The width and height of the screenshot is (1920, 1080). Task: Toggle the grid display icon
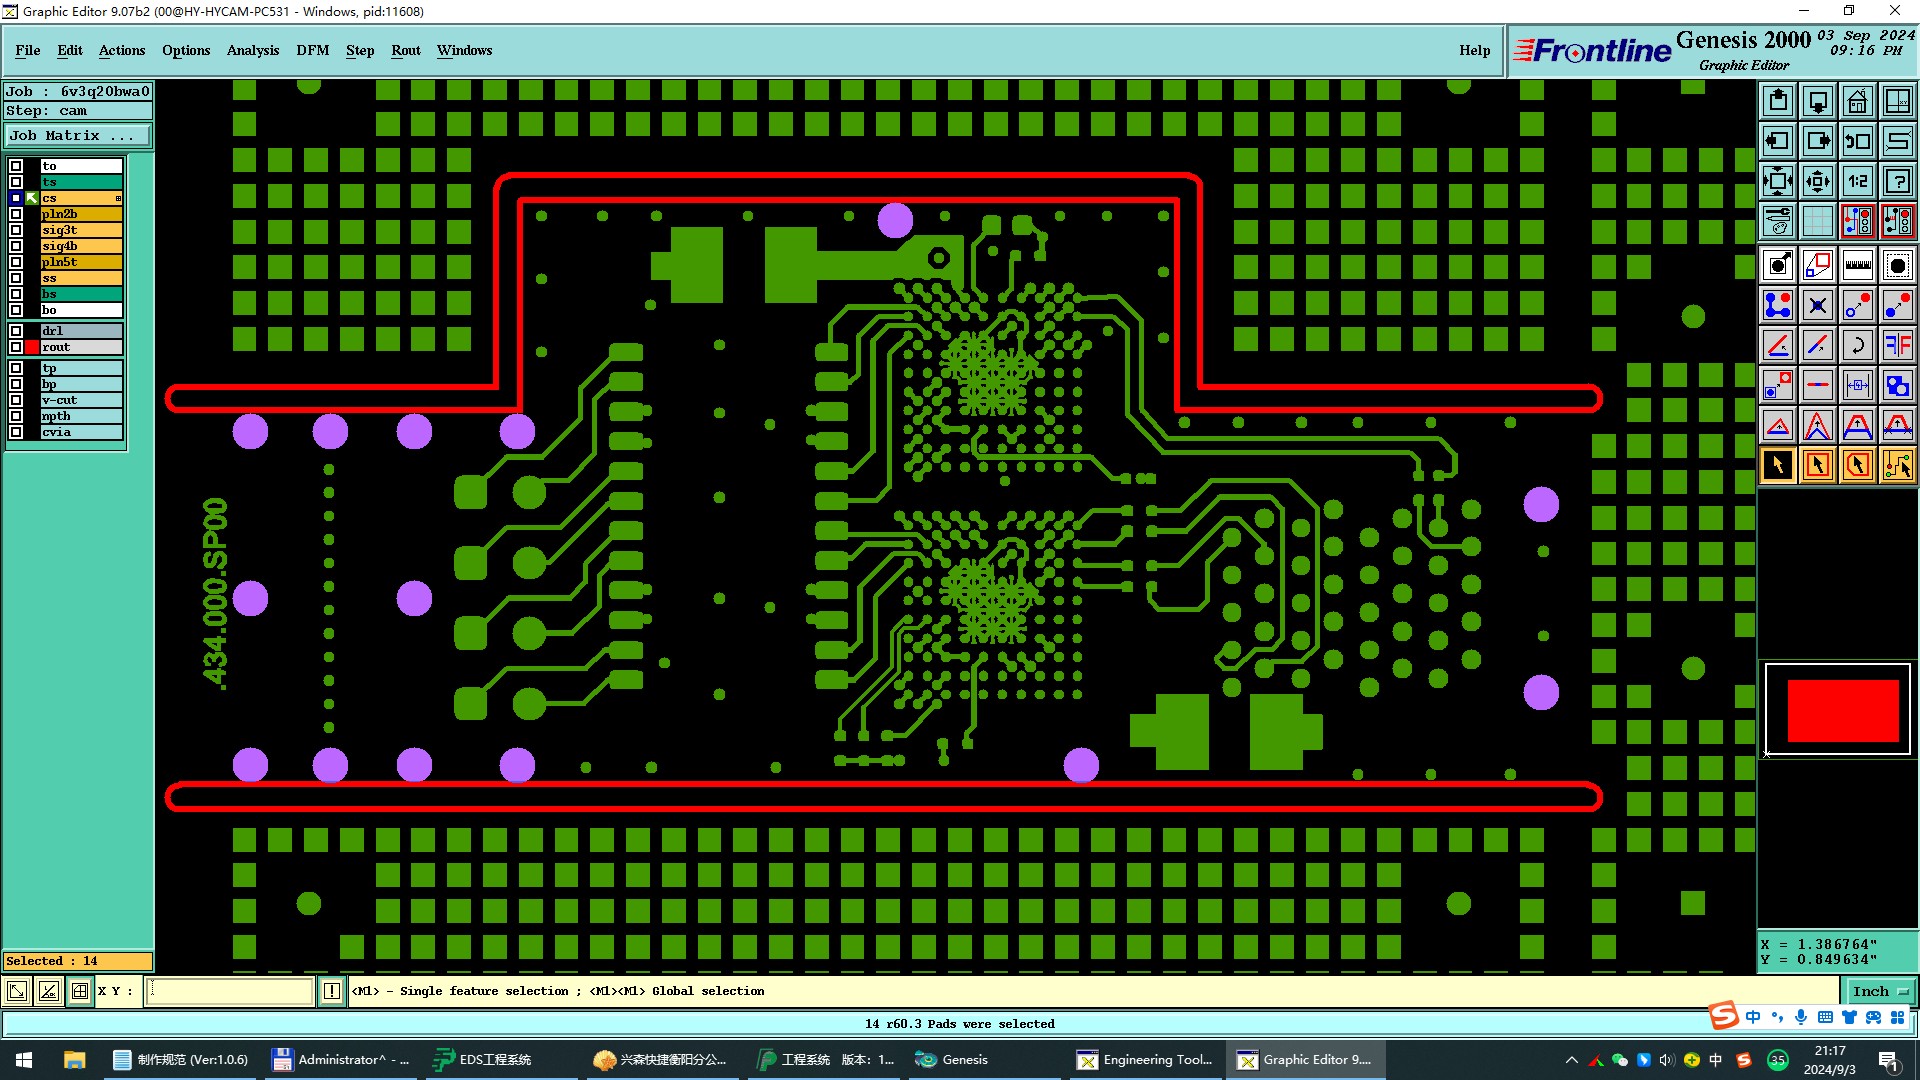[1817, 221]
